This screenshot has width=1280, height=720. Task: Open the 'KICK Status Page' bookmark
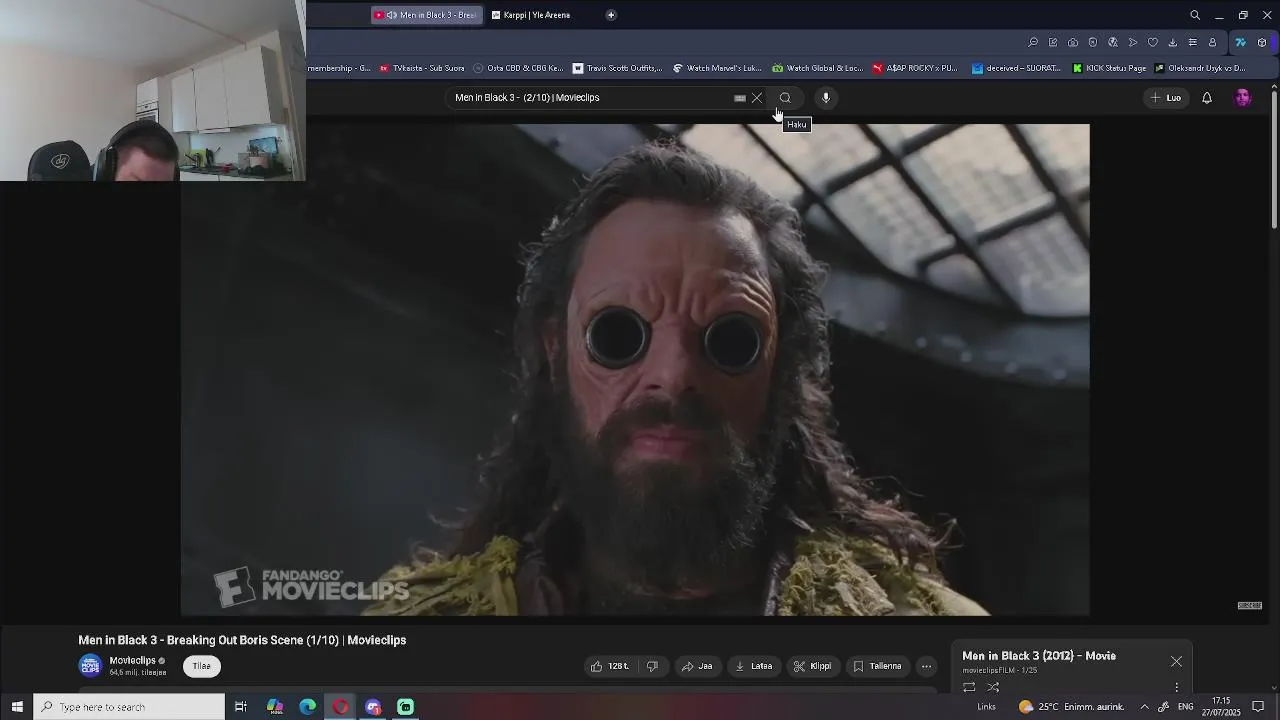1109,68
